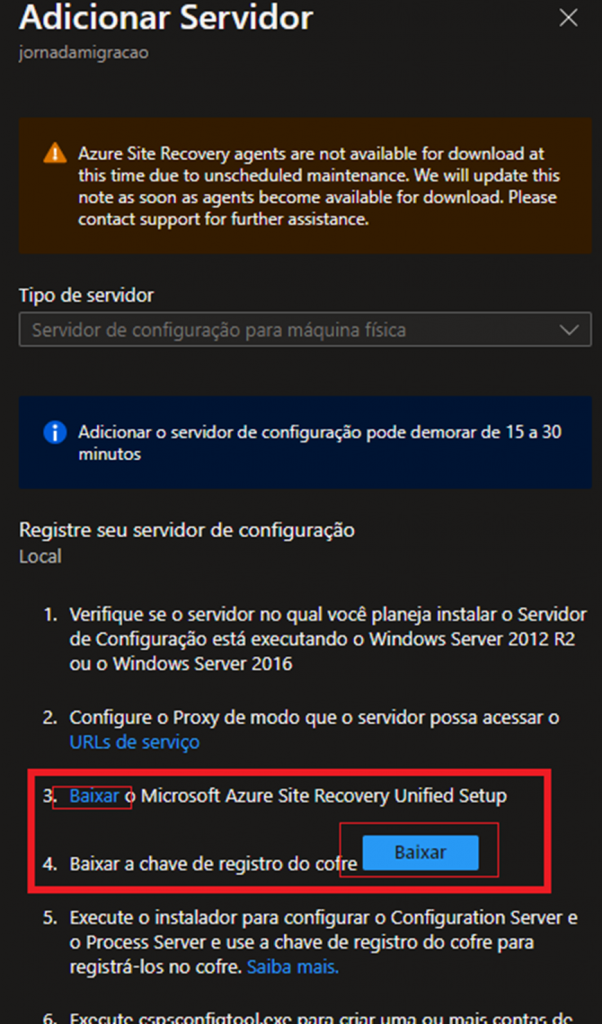Click the Baixar link for Unified Setup
The image size is (602, 1024).
pyautogui.click(x=94, y=796)
